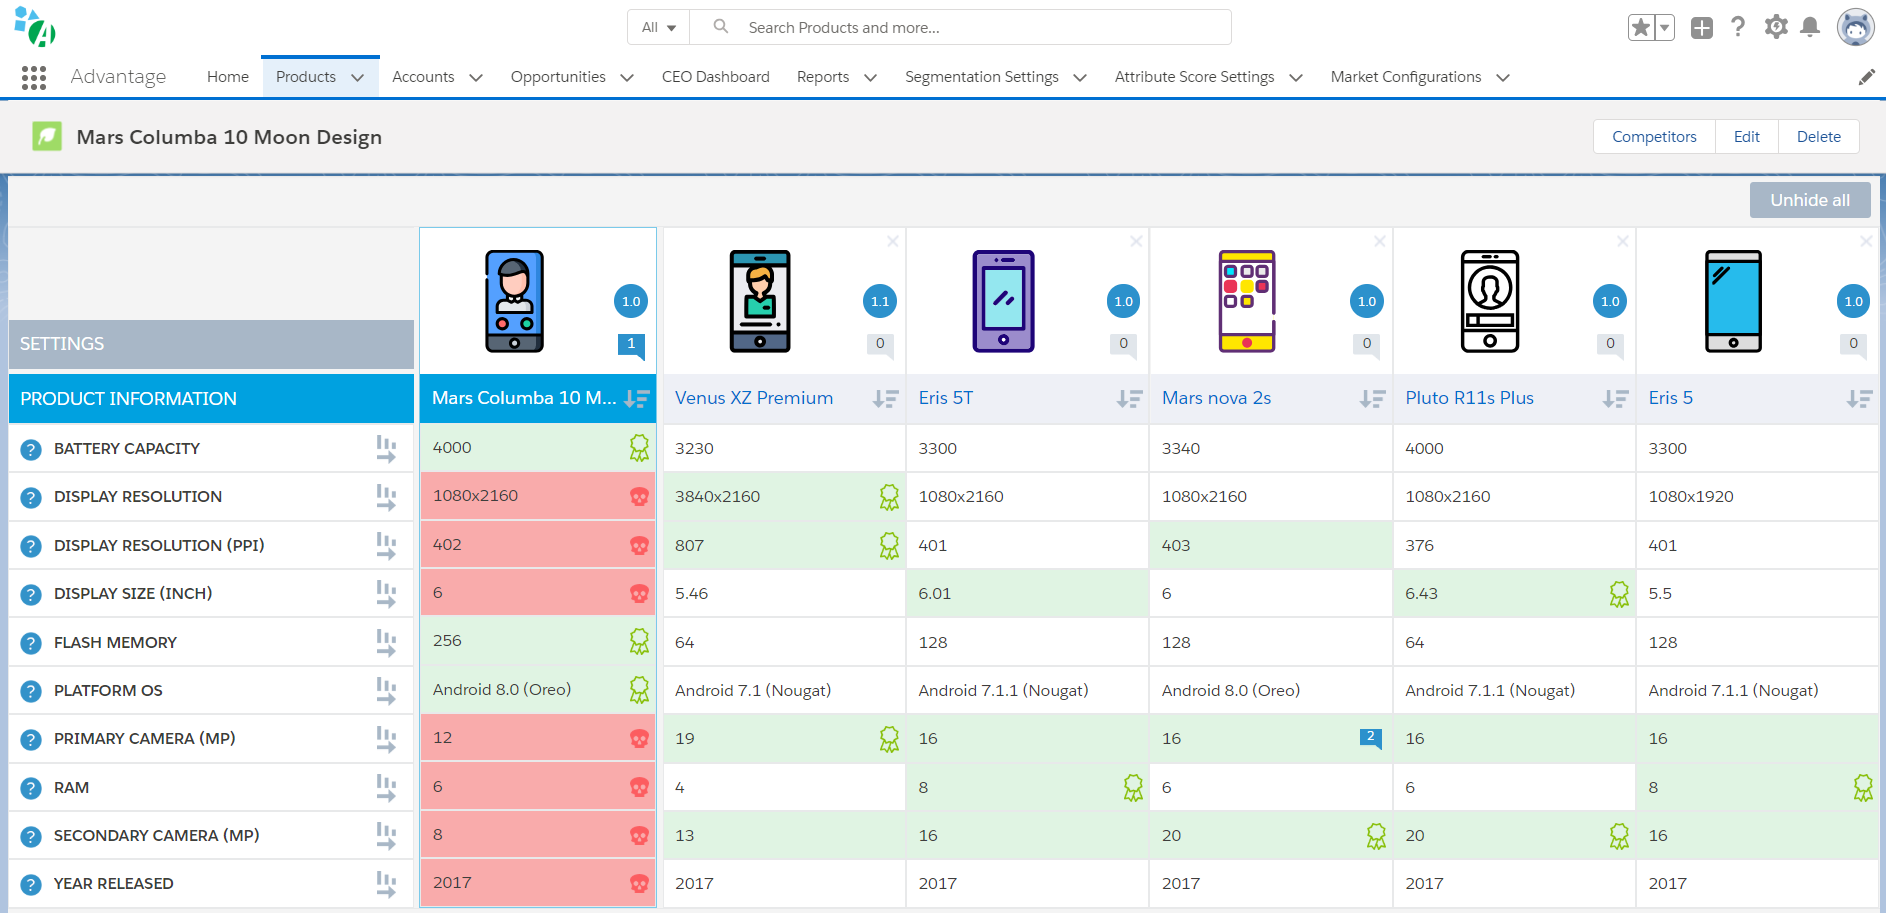Click the Battery Capacity help icon
Image resolution: width=1886 pixels, height=913 pixels.
(x=31, y=450)
